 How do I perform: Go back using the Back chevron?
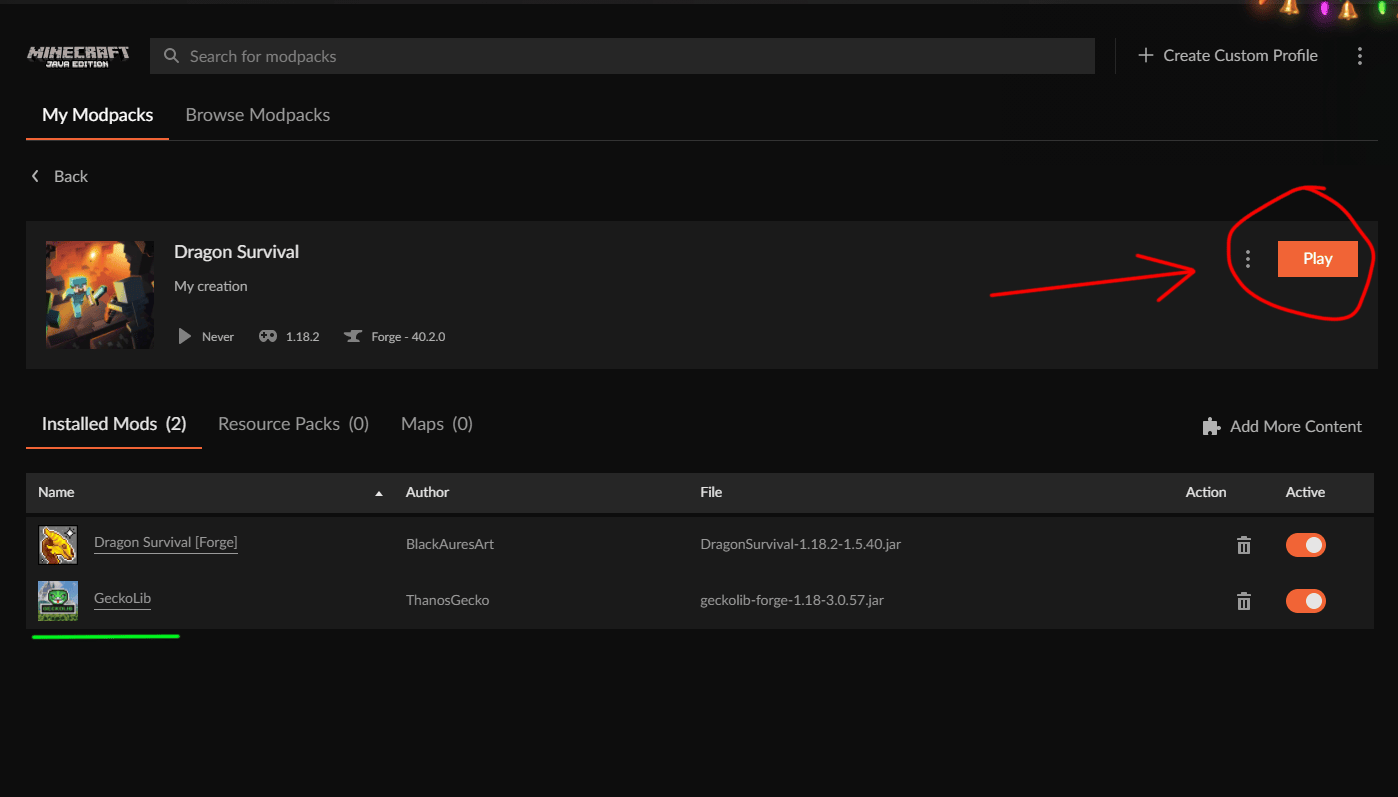tap(36, 176)
